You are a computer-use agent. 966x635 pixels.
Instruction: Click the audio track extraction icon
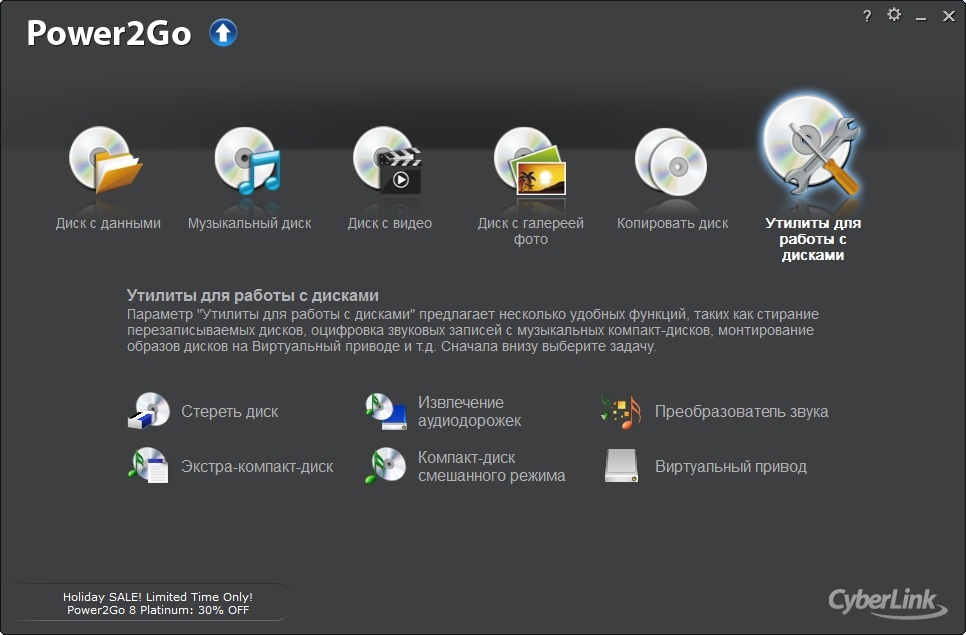pyautogui.click(x=386, y=411)
